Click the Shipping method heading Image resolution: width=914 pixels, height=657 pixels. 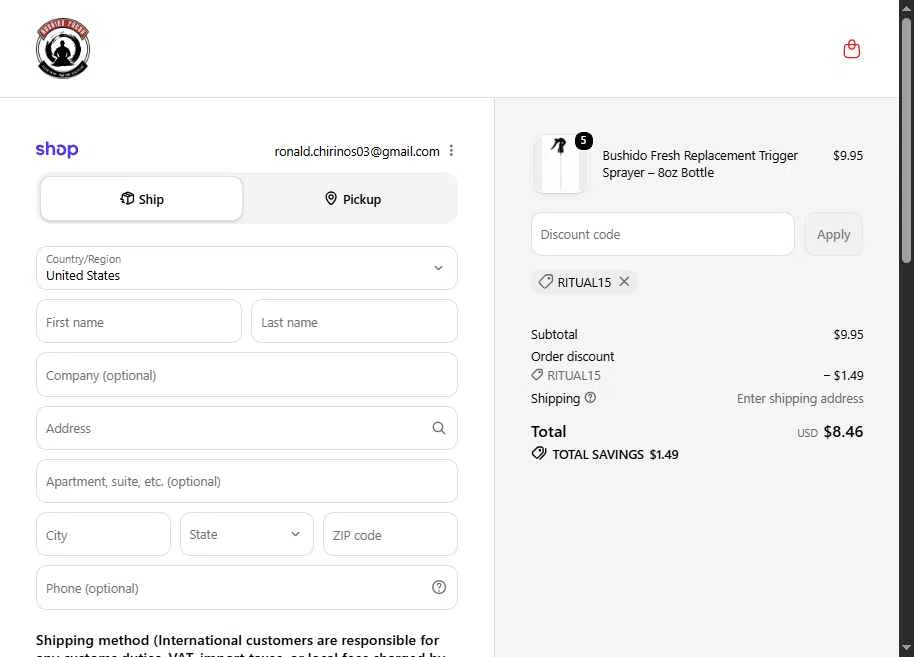240,647
